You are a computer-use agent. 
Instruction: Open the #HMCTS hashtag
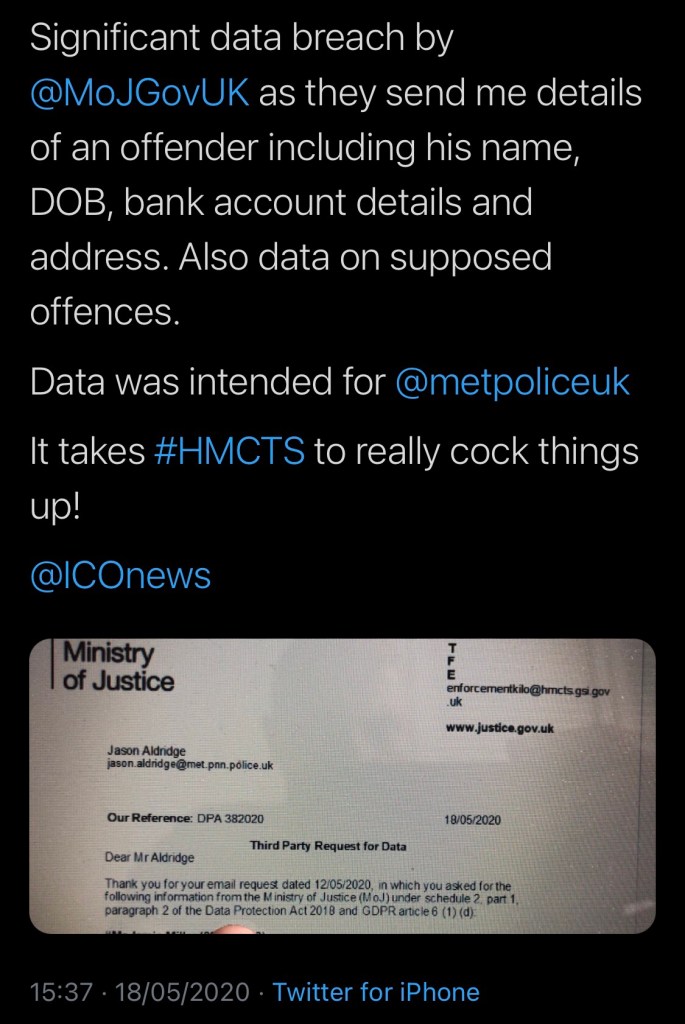tap(230, 451)
